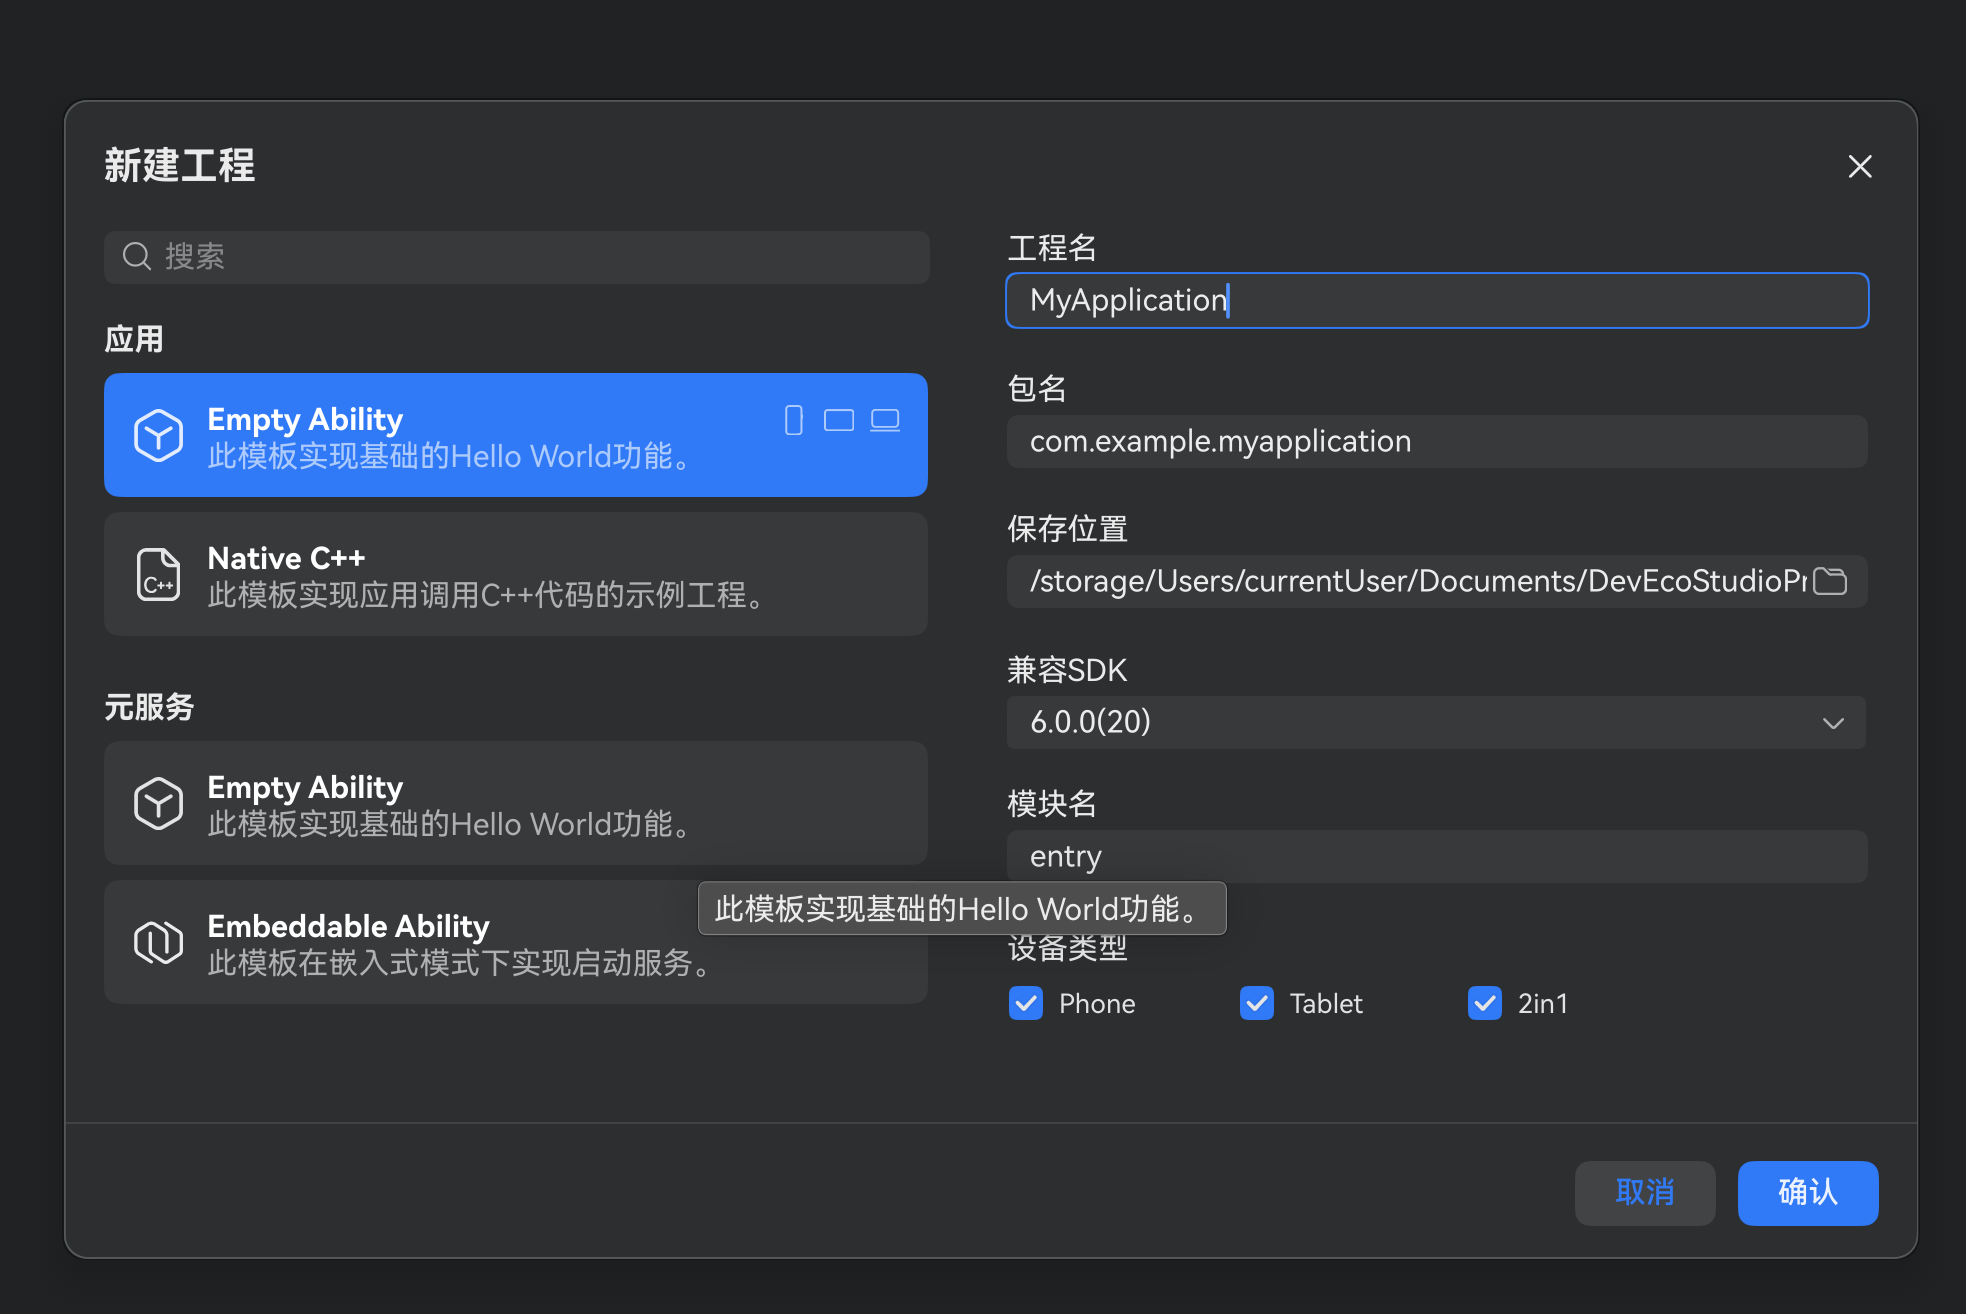The height and width of the screenshot is (1314, 1966).
Task: Uncheck the Tablet device type checkbox
Action: click(1257, 1003)
